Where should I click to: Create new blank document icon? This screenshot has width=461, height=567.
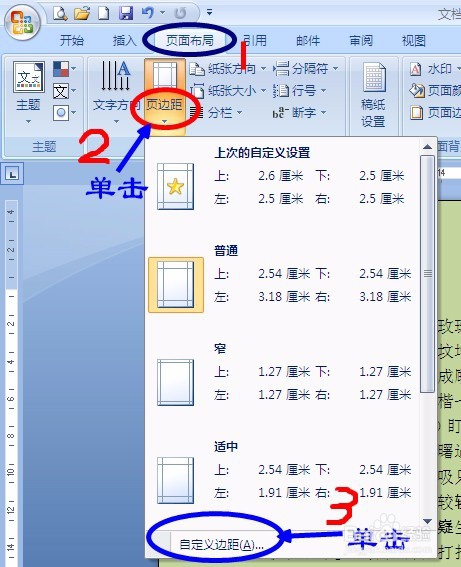pos(104,13)
